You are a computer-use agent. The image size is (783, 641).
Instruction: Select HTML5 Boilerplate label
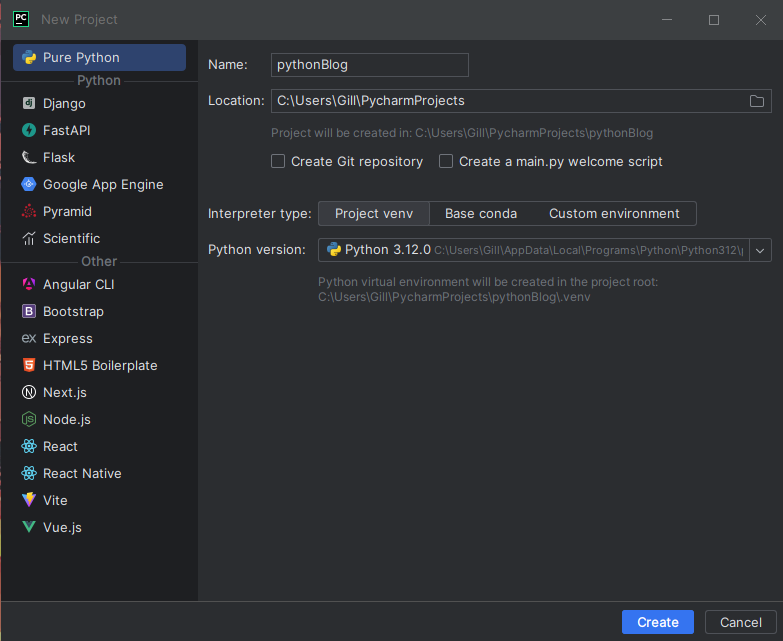pyautogui.click(x=100, y=365)
